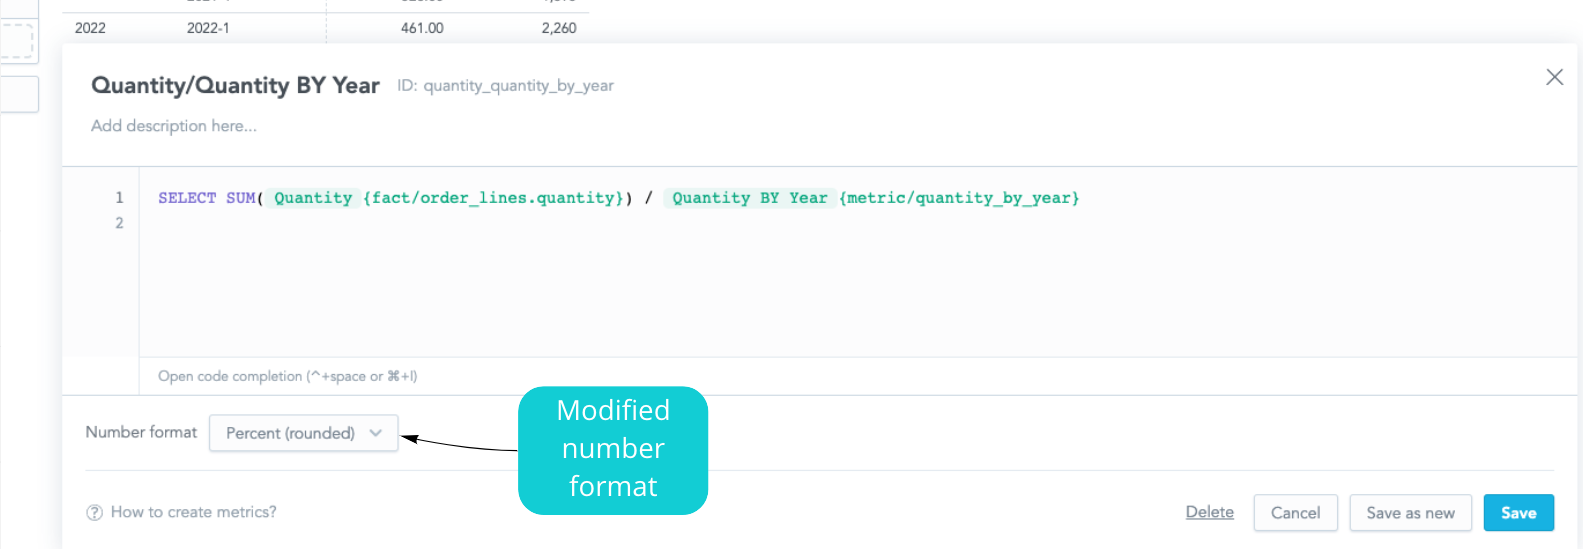The width and height of the screenshot is (1583, 549).
Task: Click the Add description here field
Action: click(x=174, y=126)
